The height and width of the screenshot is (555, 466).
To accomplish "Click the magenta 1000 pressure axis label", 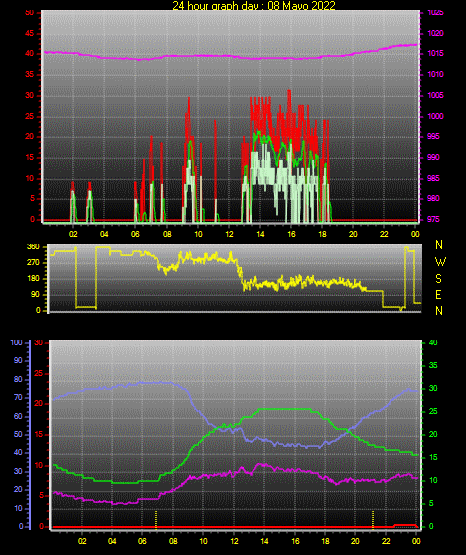I will (435, 116).
